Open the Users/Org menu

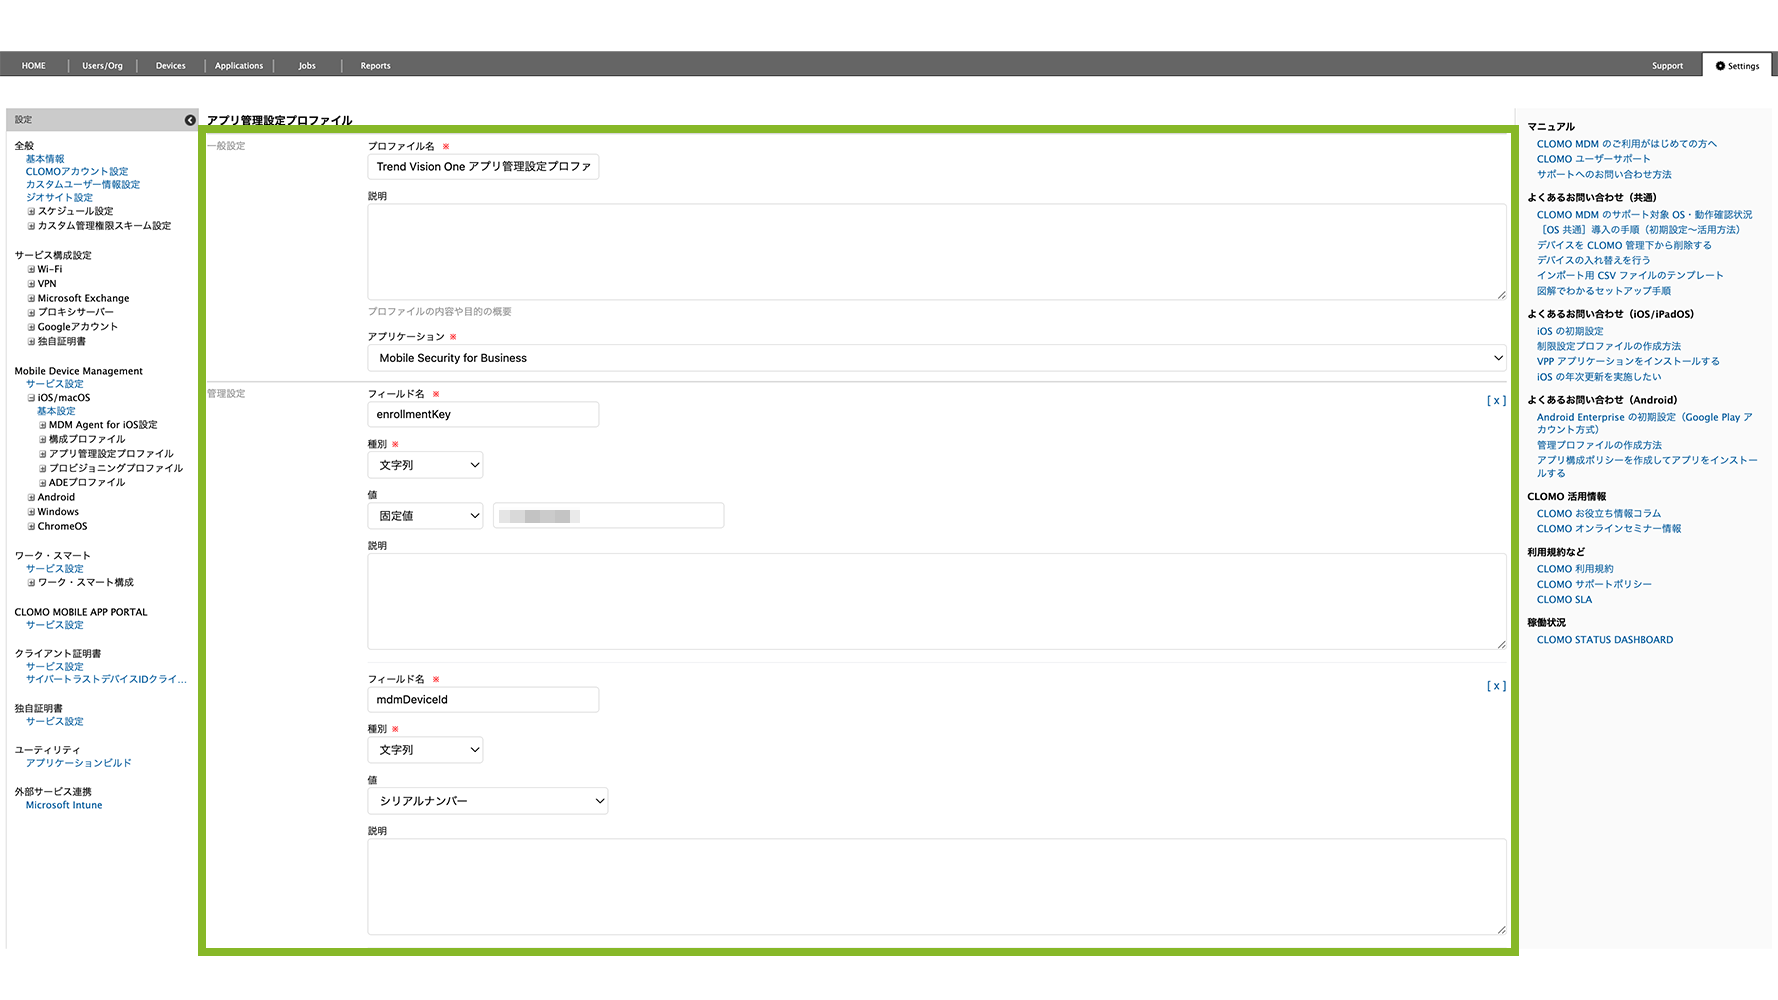[102, 66]
